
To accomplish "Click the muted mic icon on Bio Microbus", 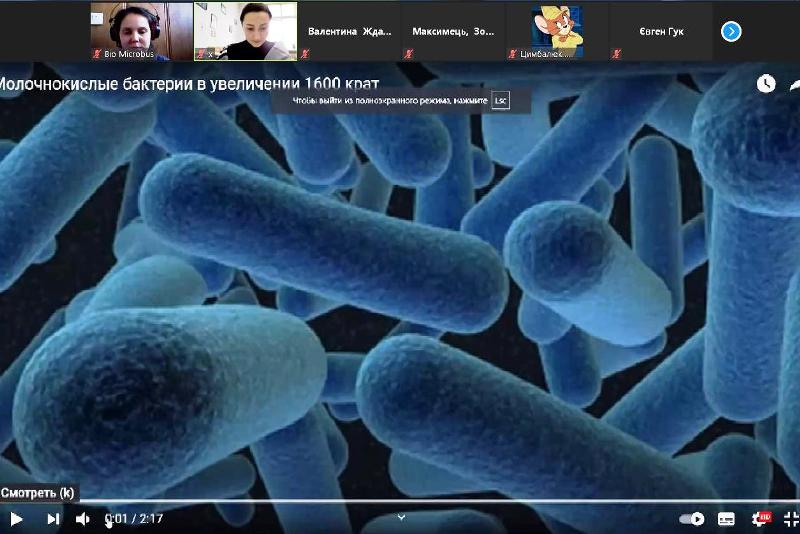I will coord(97,54).
